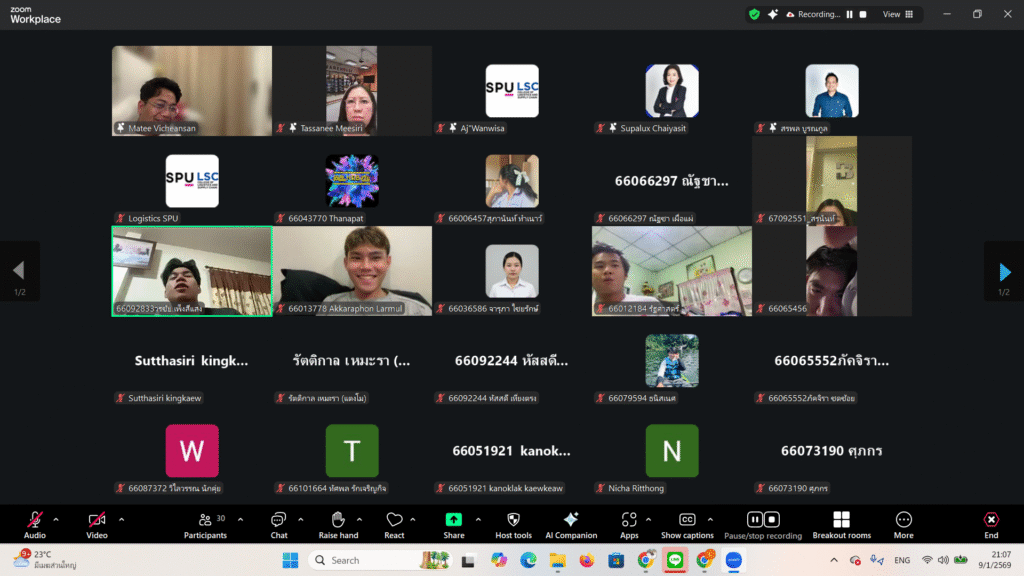Open the More options menu

[x=903, y=522]
